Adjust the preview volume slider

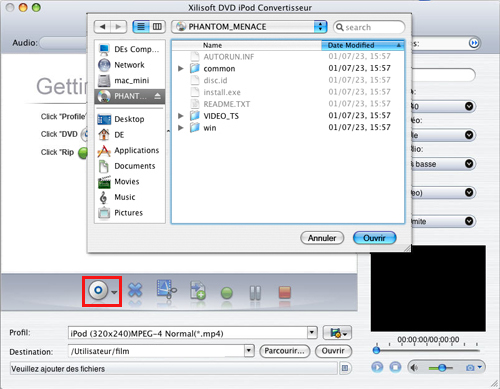(442, 368)
